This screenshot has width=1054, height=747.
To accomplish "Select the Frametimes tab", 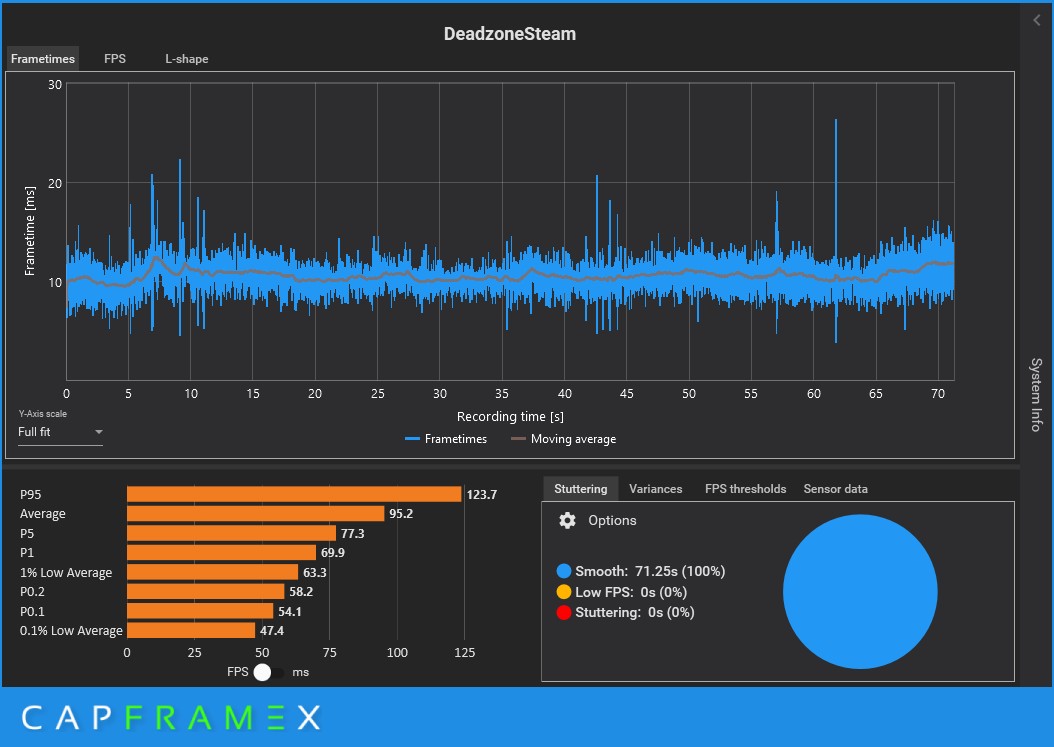I will [x=43, y=58].
